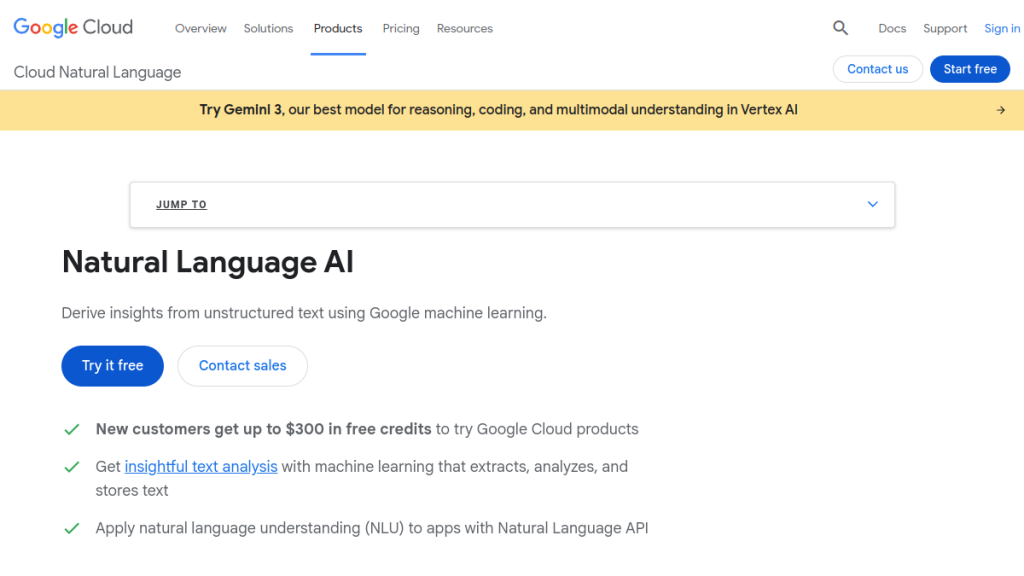The height and width of the screenshot is (576, 1024).
Task: Click the Contact sales button
Action: (242, 366)
